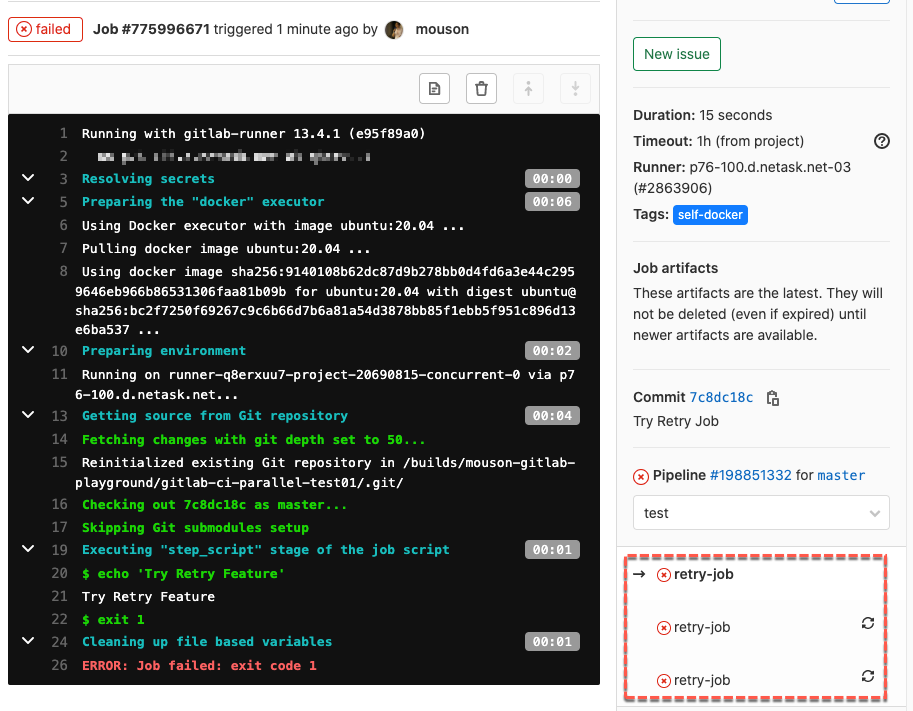This screenshot has height=711, width=913.
Task: Erase job log with trash icon
Action: pos(482,89)
